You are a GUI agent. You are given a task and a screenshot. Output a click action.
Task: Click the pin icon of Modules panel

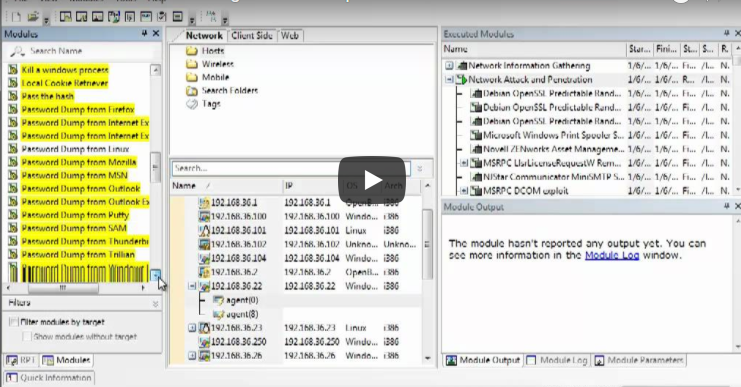pyautogui.click(x=144, y=34)
